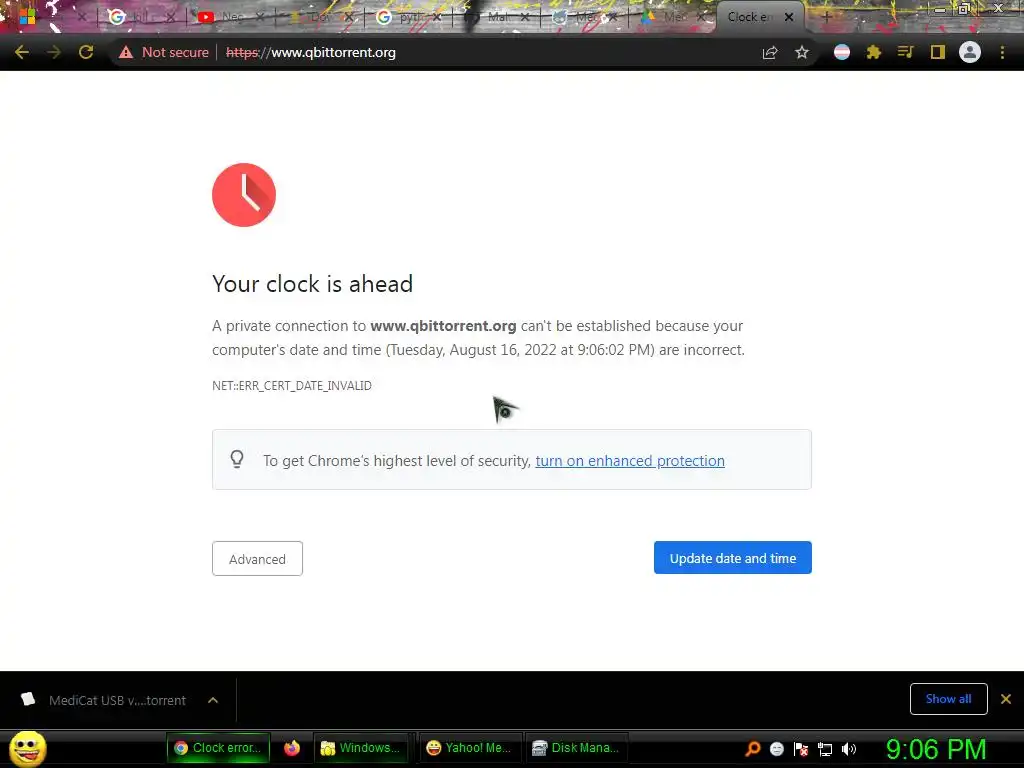This screenshot has height=768, width=1024.
Task: Click the turn on enhanced protection link
Action: pyautogui.click(x=630, y=460)
